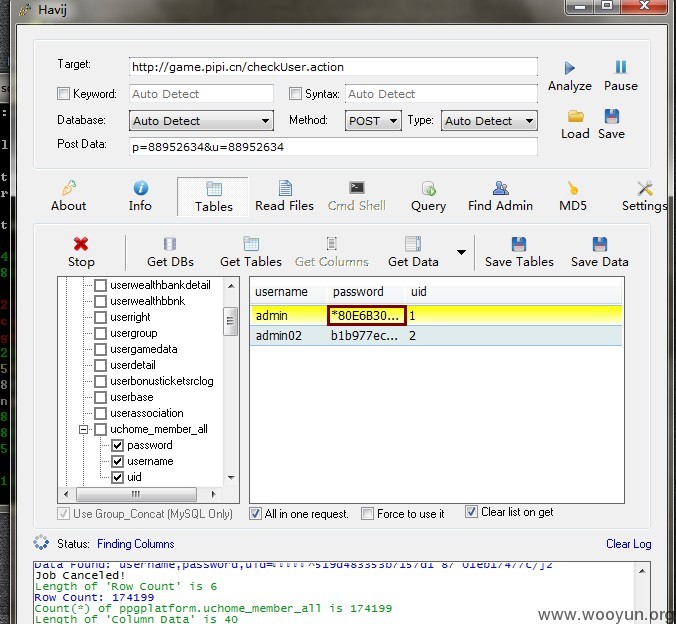
Task: Enable Force to use it
Action: pos(367,514)
